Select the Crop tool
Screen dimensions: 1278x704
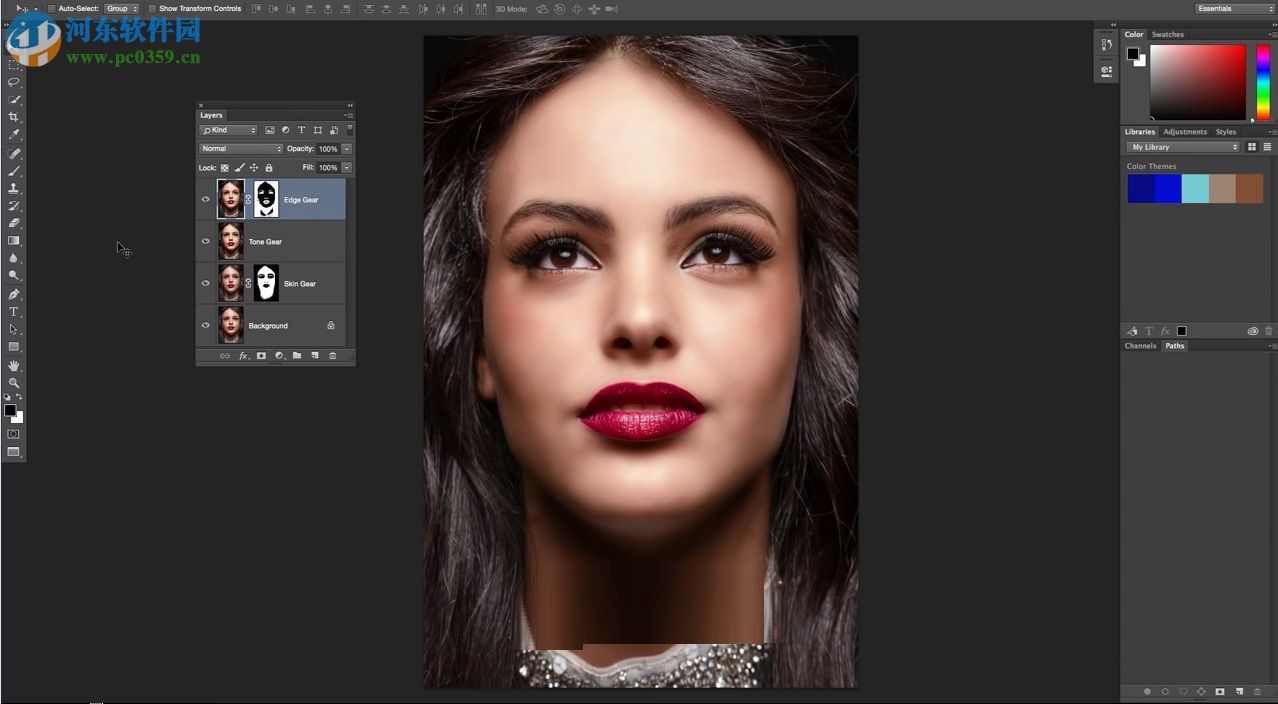pos(14,117)
